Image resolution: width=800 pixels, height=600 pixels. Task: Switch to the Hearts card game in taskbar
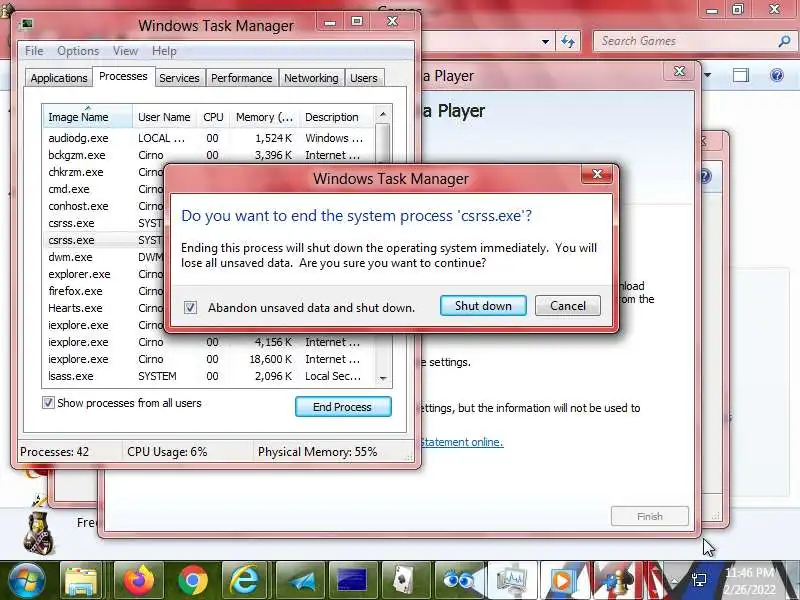[406, 581]
